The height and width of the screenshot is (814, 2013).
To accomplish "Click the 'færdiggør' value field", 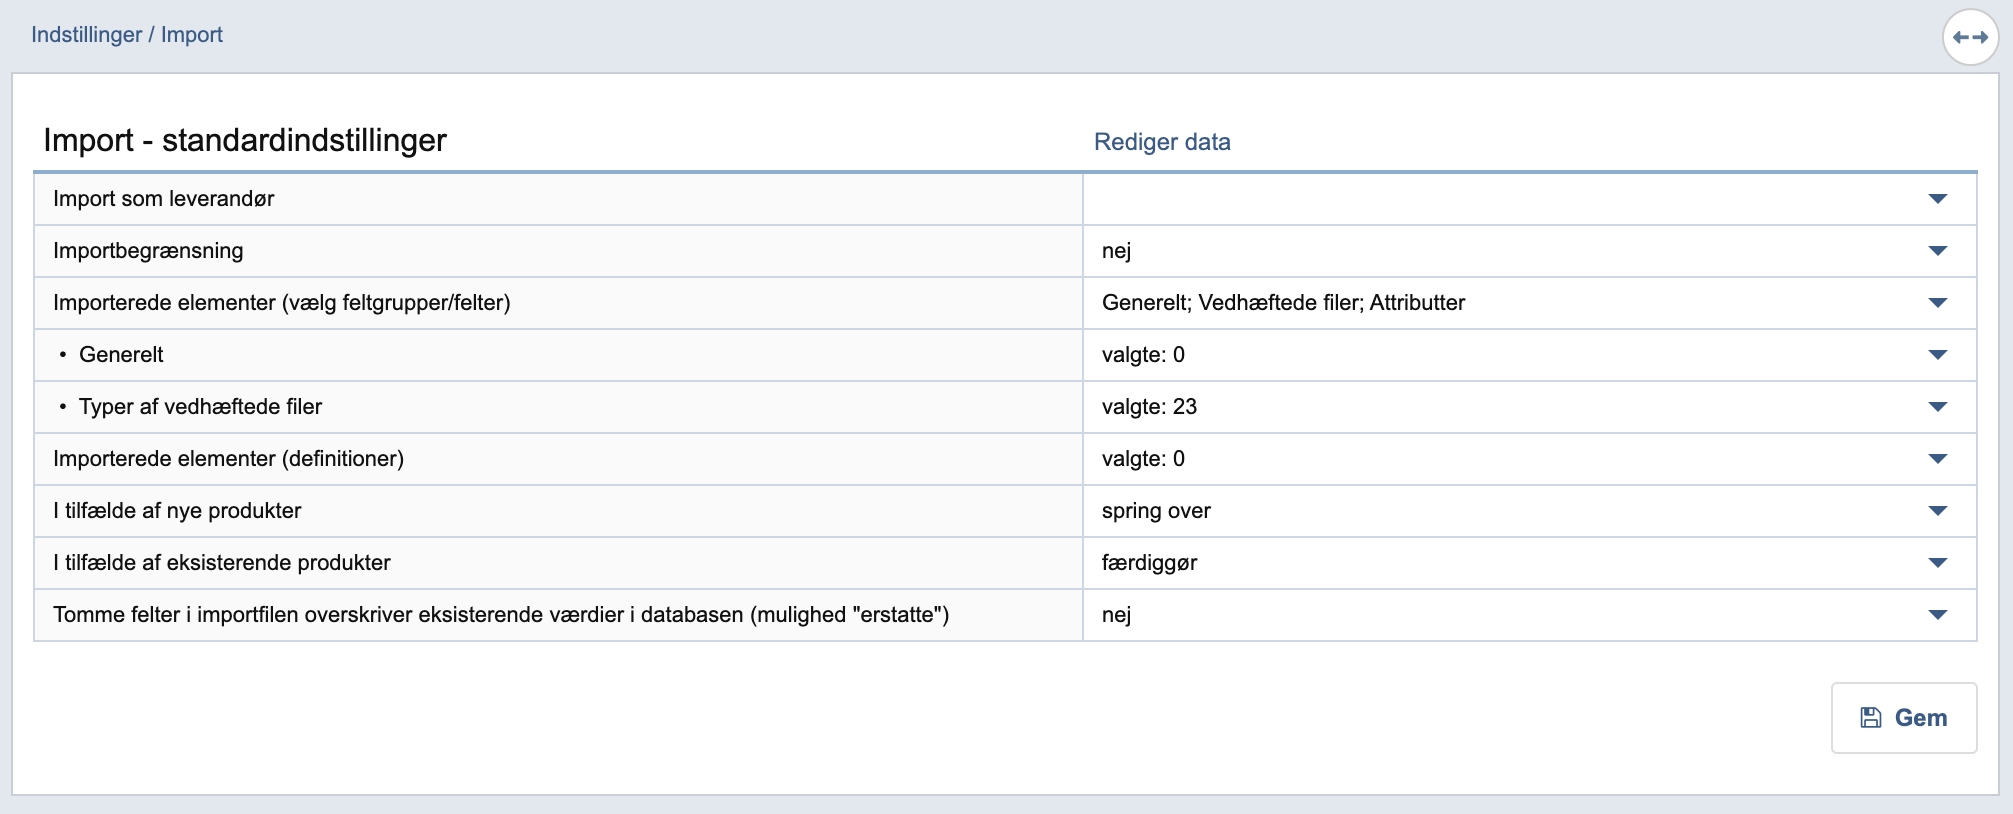I will coord(1149,563).
